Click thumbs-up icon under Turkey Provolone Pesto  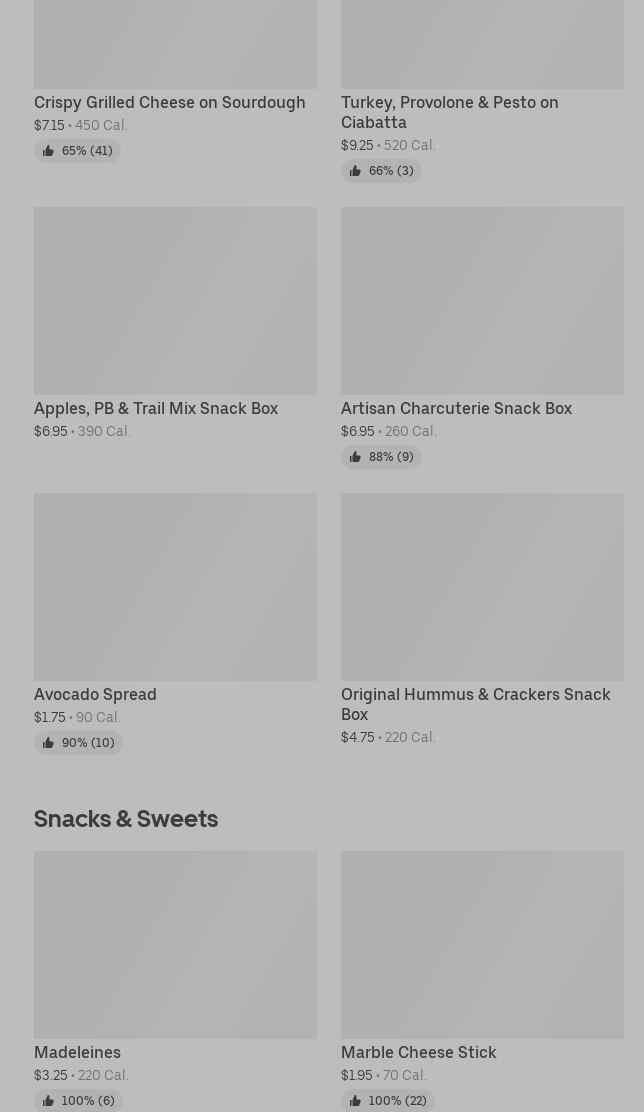pyautogui.click(x=355, y=171)
